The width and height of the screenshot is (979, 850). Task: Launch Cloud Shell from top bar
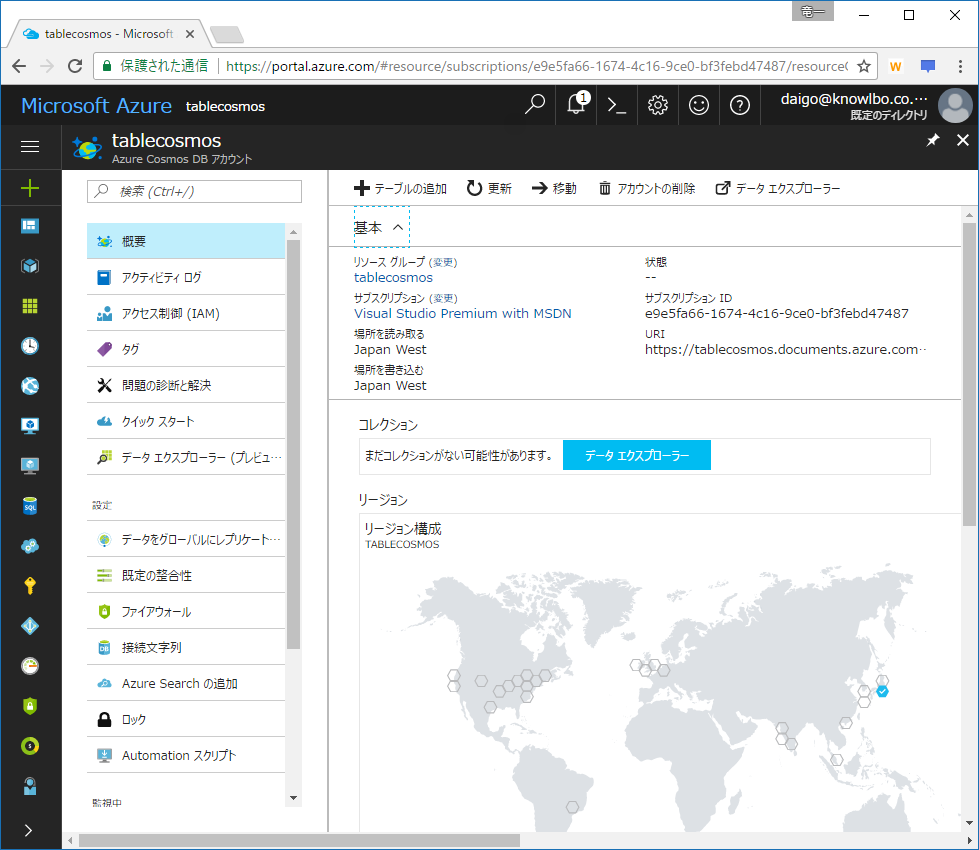point(617,106)
